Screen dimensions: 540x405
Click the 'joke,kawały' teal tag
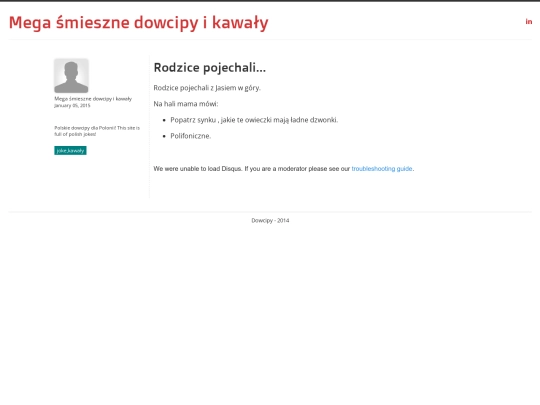click(x=70, y=150)
